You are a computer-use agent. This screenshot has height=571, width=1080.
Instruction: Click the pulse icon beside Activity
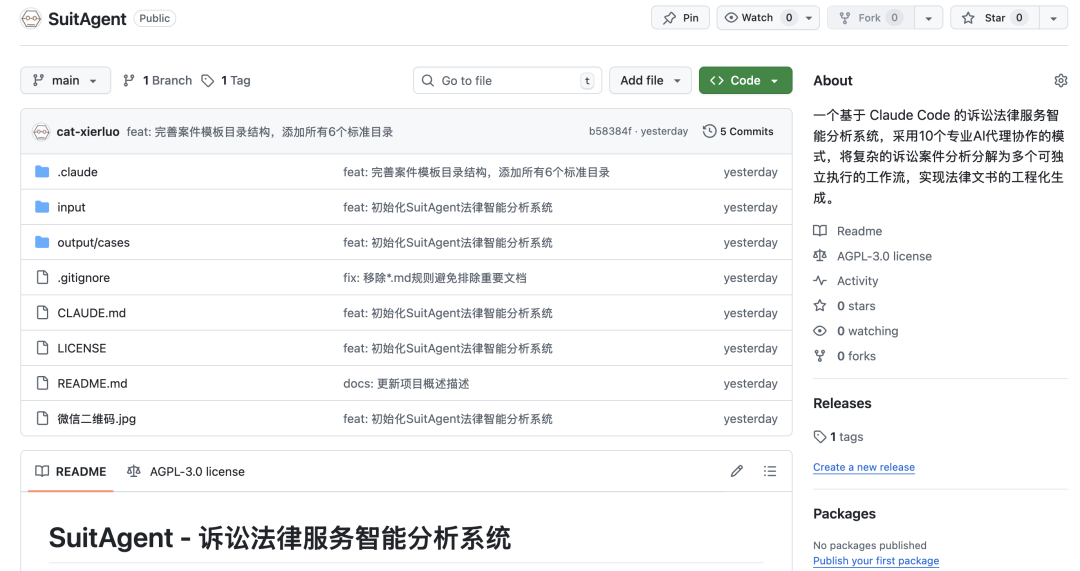pyautogui.click(x=820, y=280)
